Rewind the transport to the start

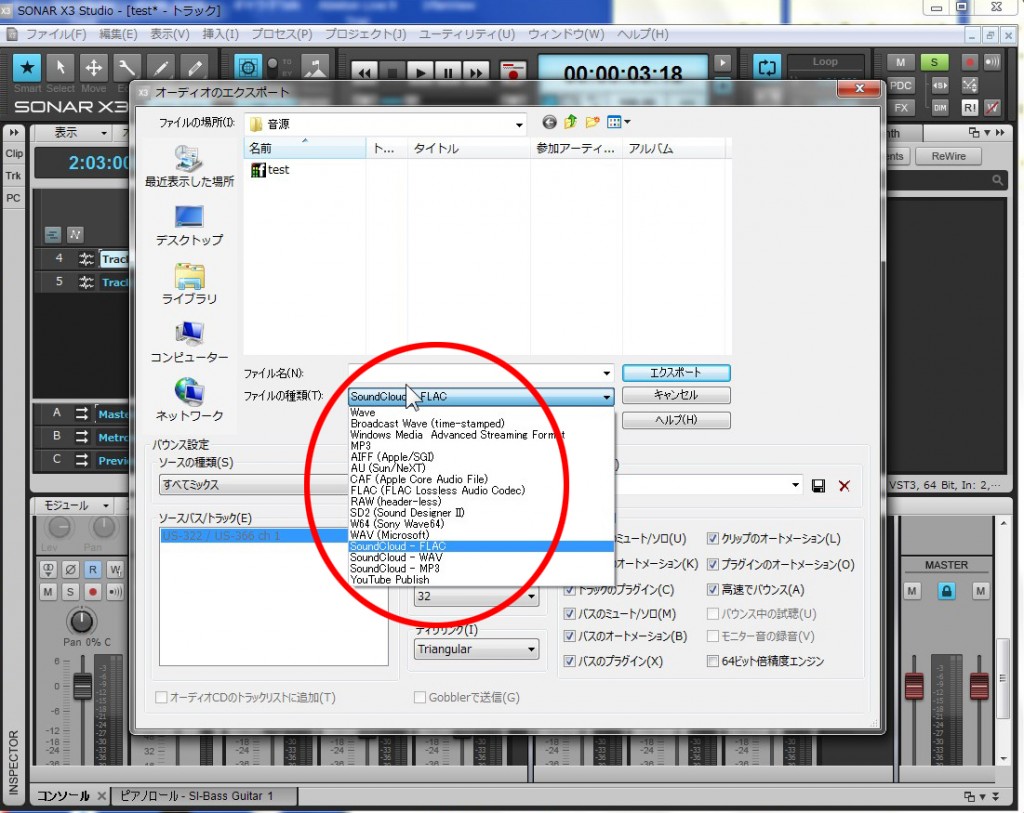click(364, 72)
